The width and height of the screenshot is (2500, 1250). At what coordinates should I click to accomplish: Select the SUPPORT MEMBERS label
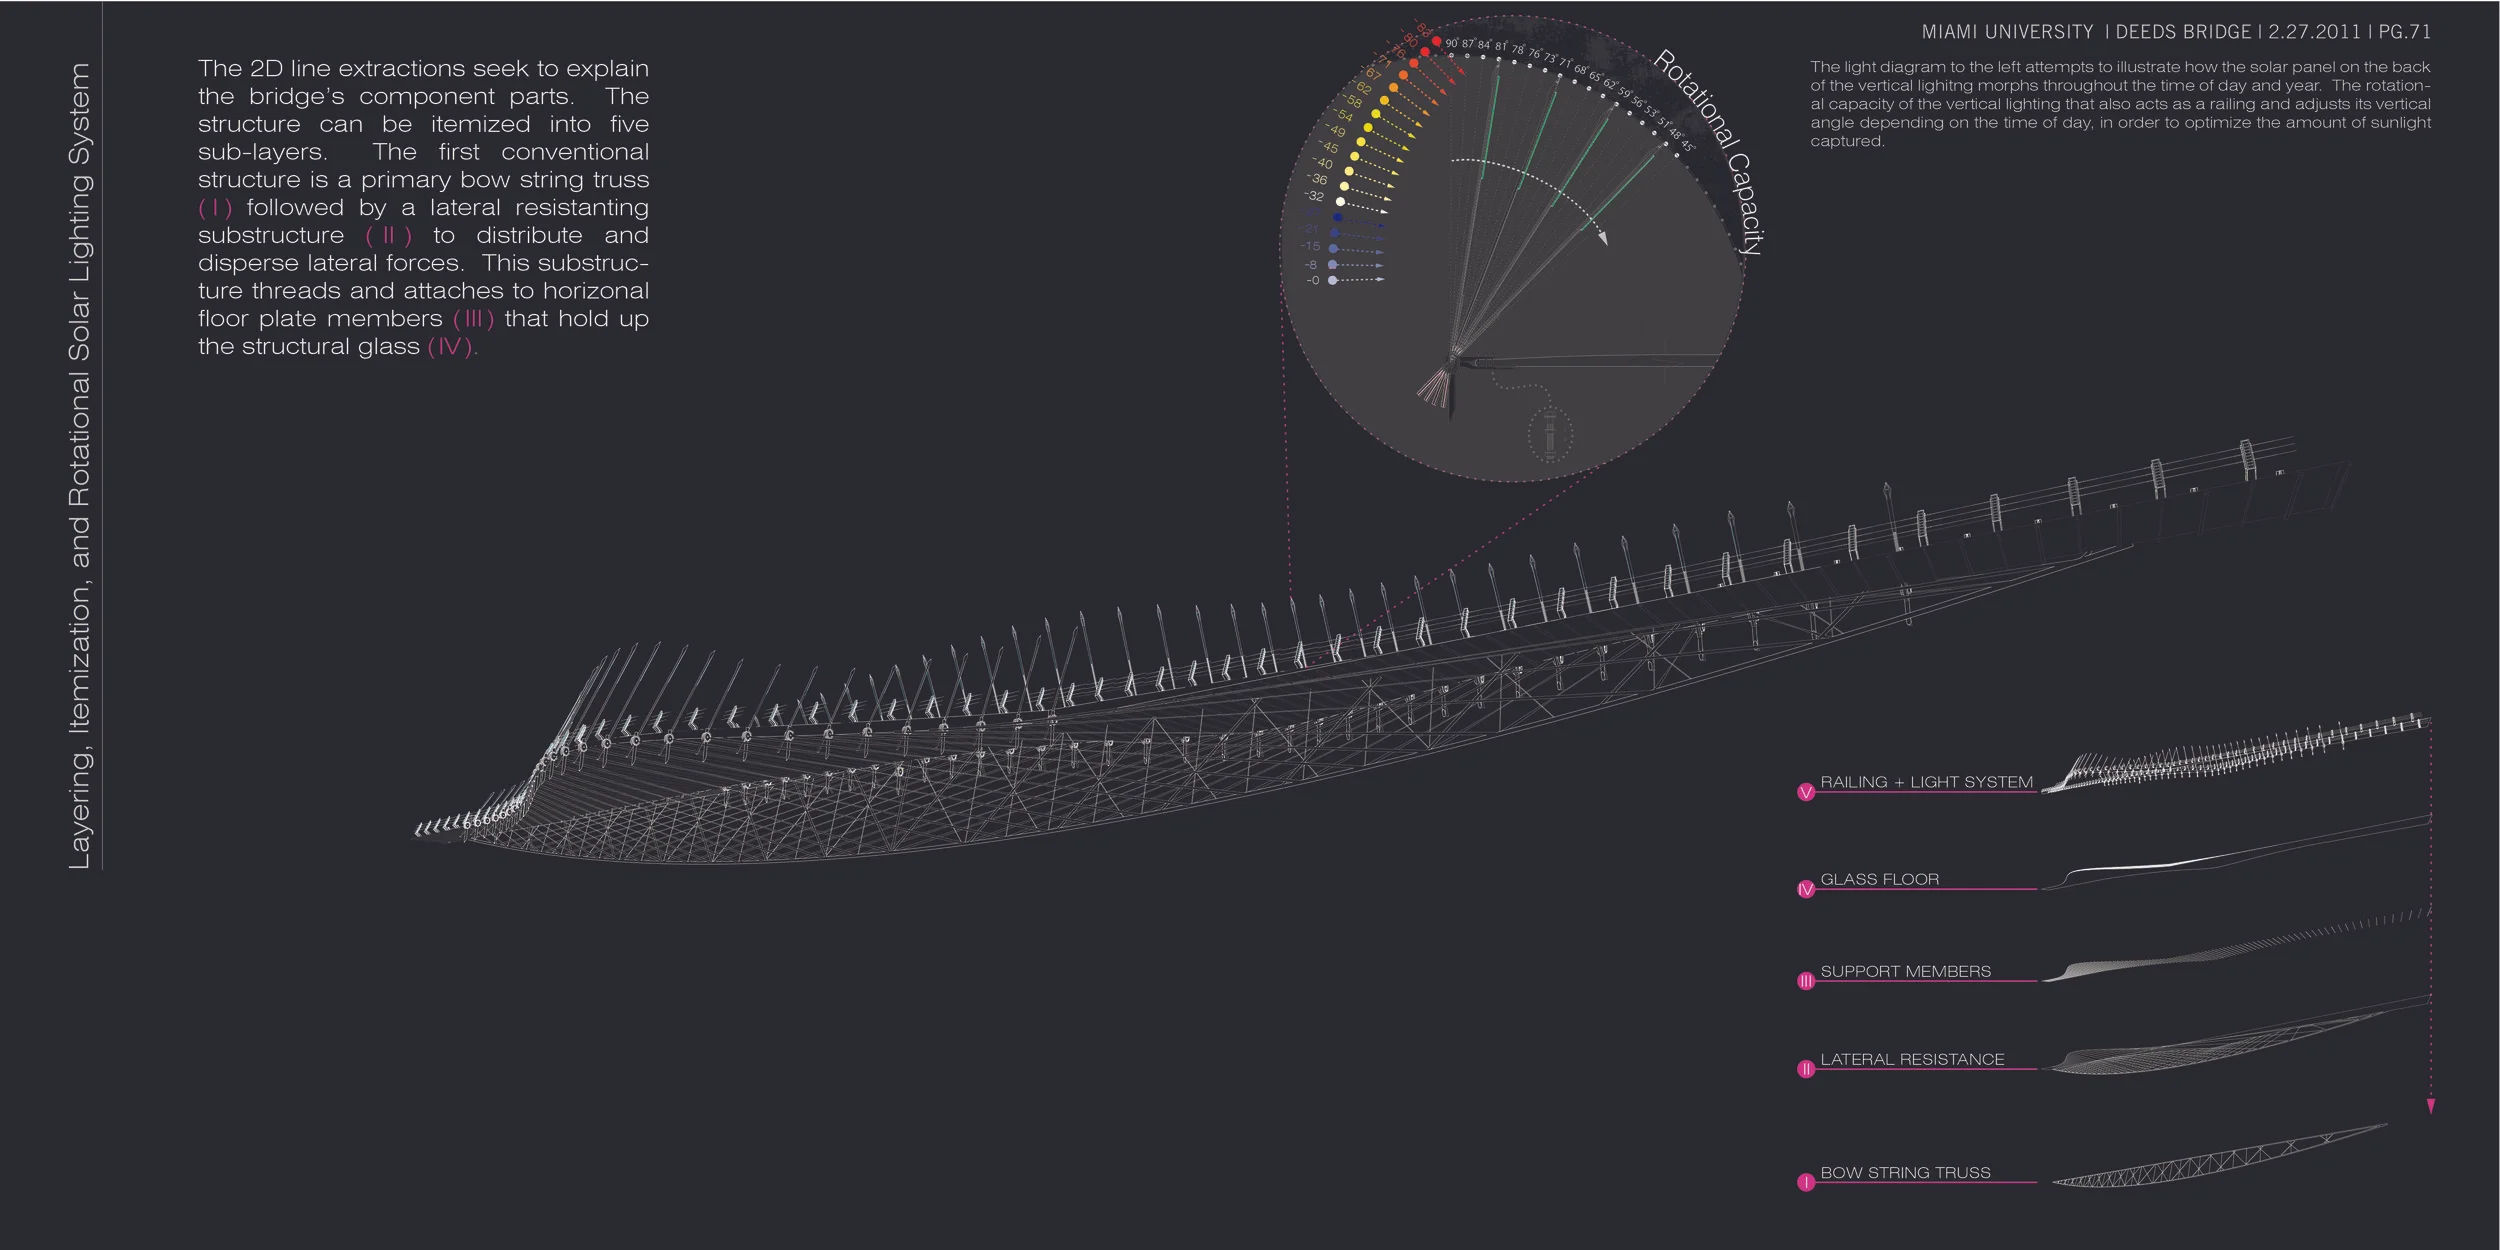1905,971
